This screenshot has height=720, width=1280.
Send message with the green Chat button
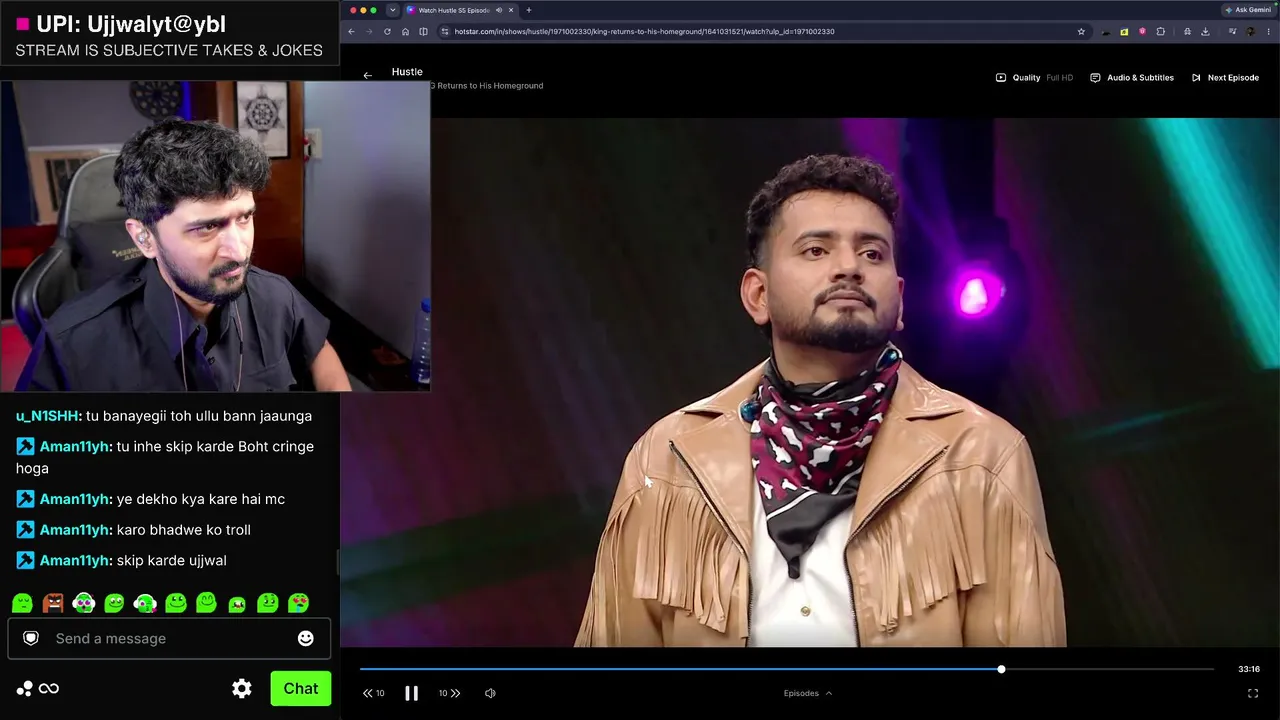301,688
